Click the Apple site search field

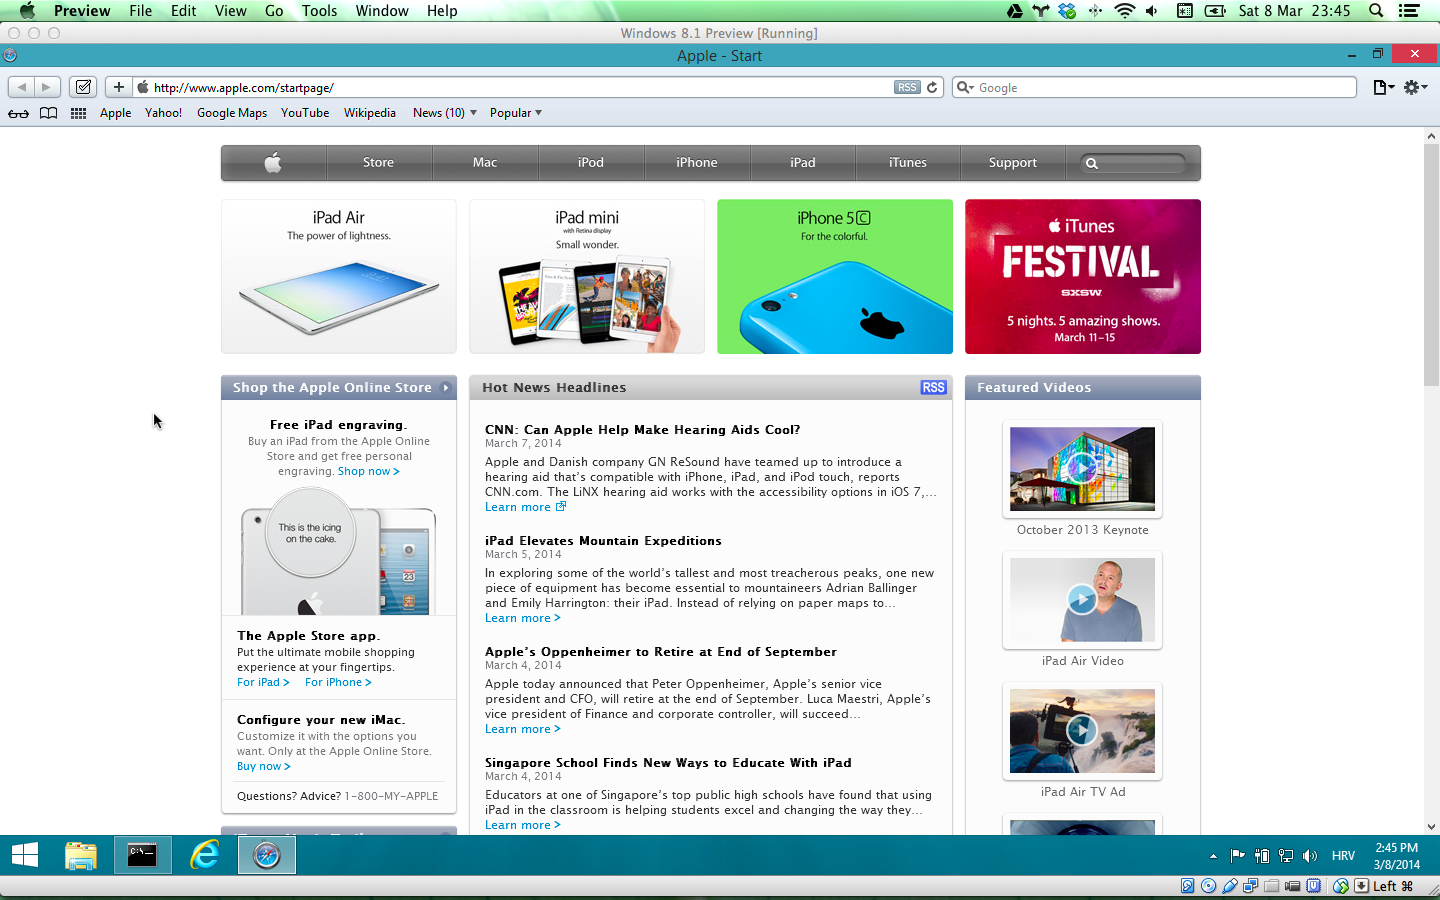point(1134,163)
